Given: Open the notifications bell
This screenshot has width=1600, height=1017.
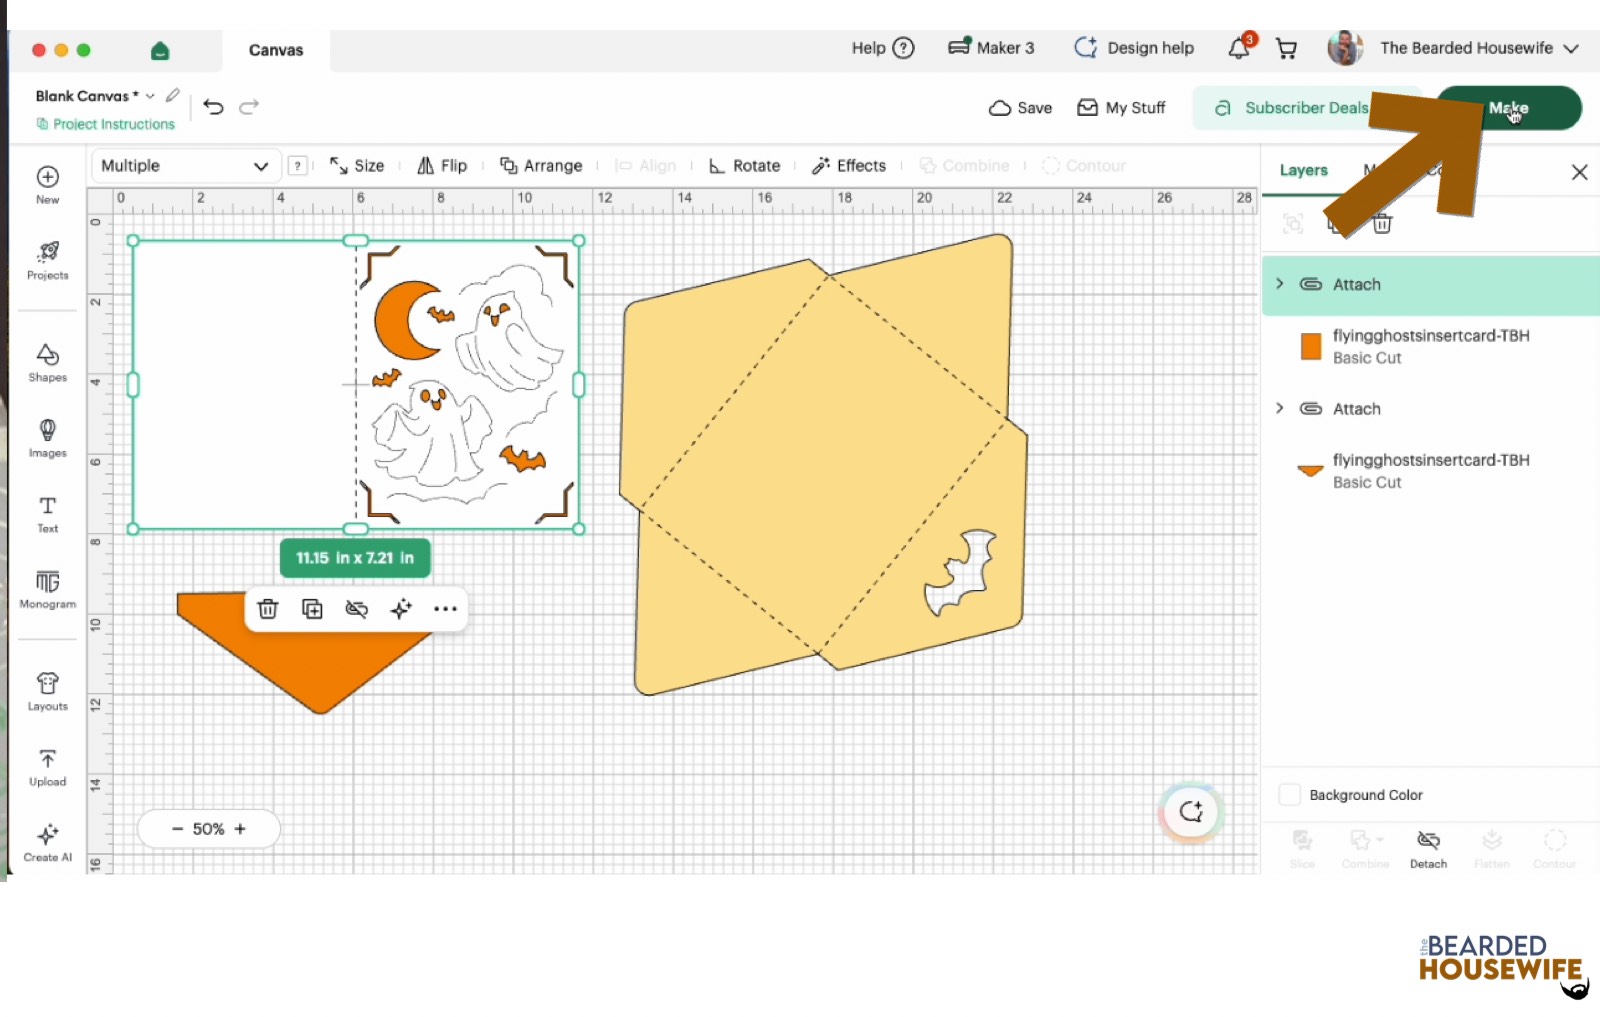Looking at the screenshot, I should (x=1239, y=47).
